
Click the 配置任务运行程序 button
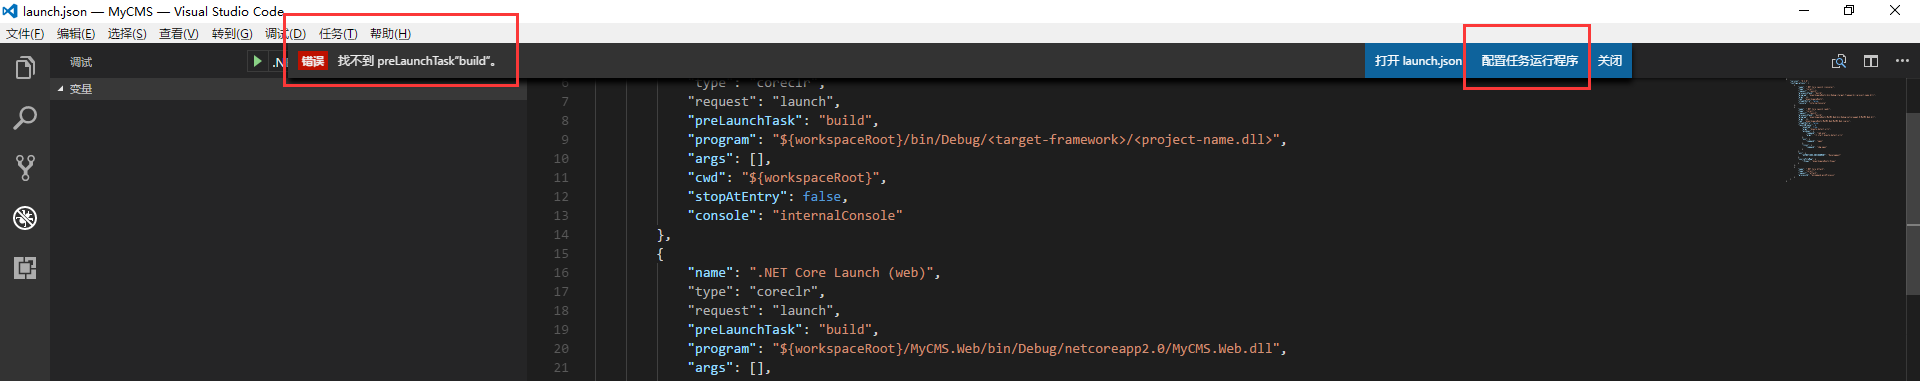(x=1530, y=61)
